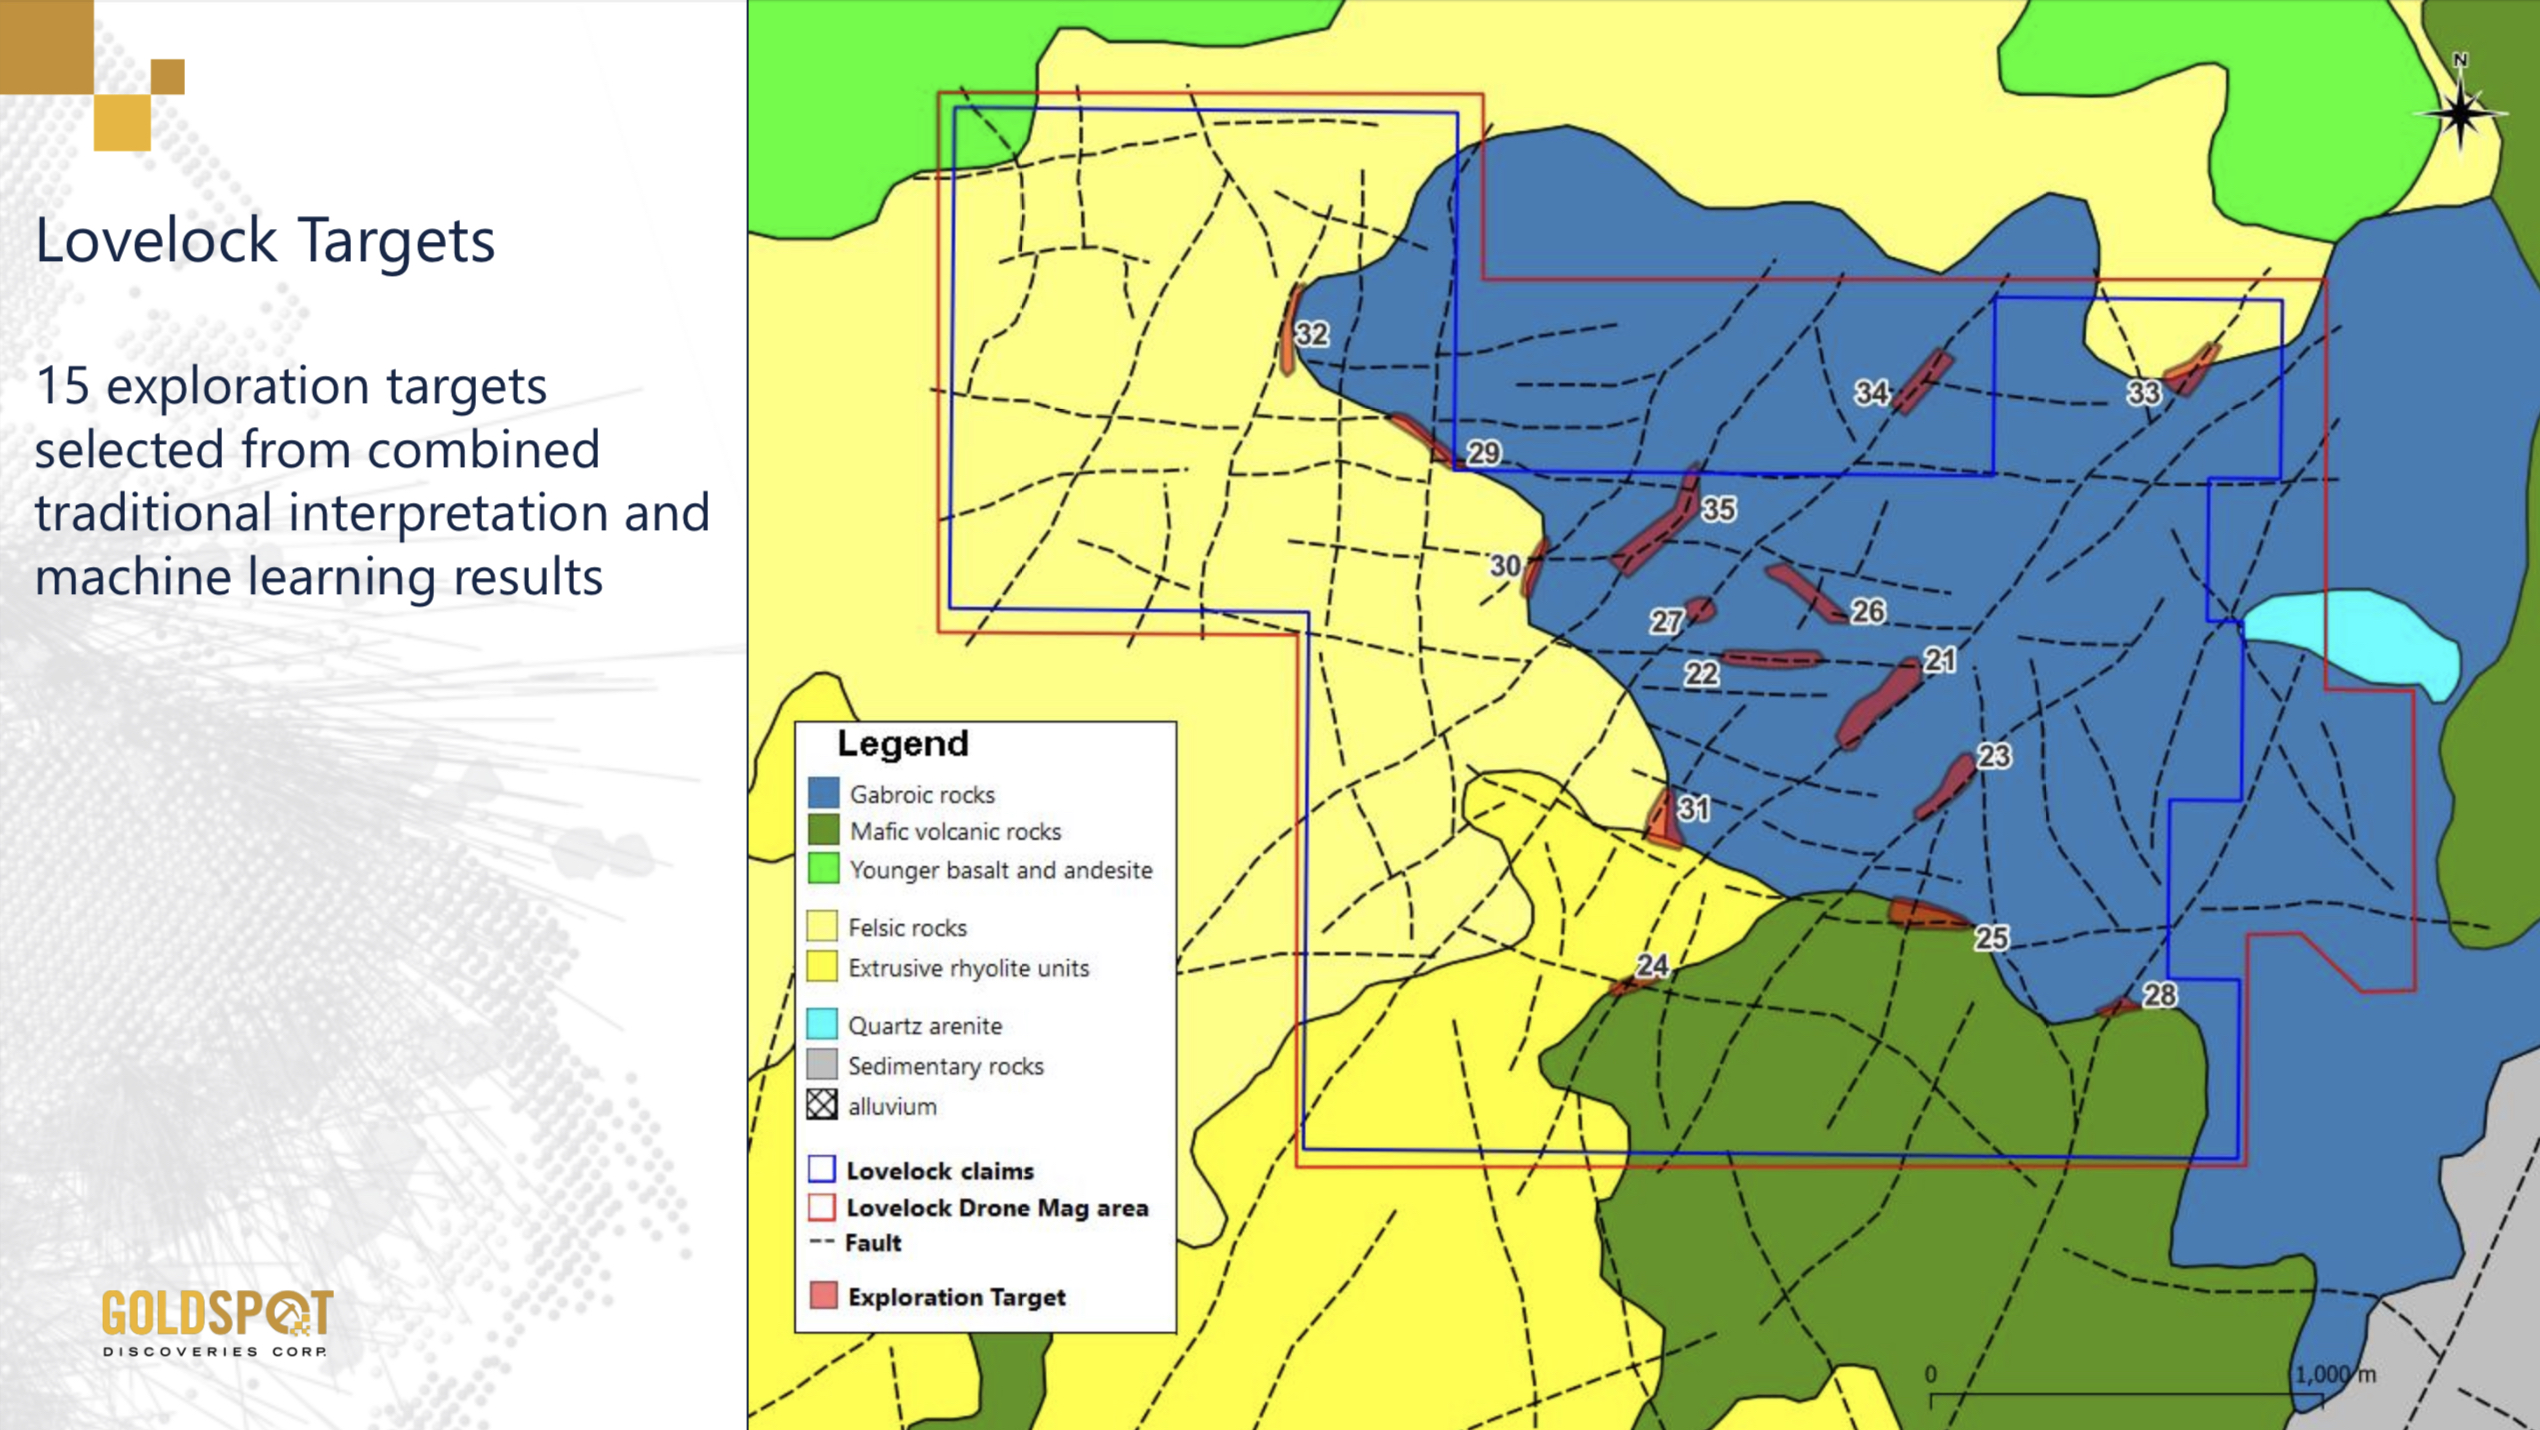This screenshot has width=2540, height=1430.
Task: Click target label 29 on the map
Action: (x=1483, y=453)
